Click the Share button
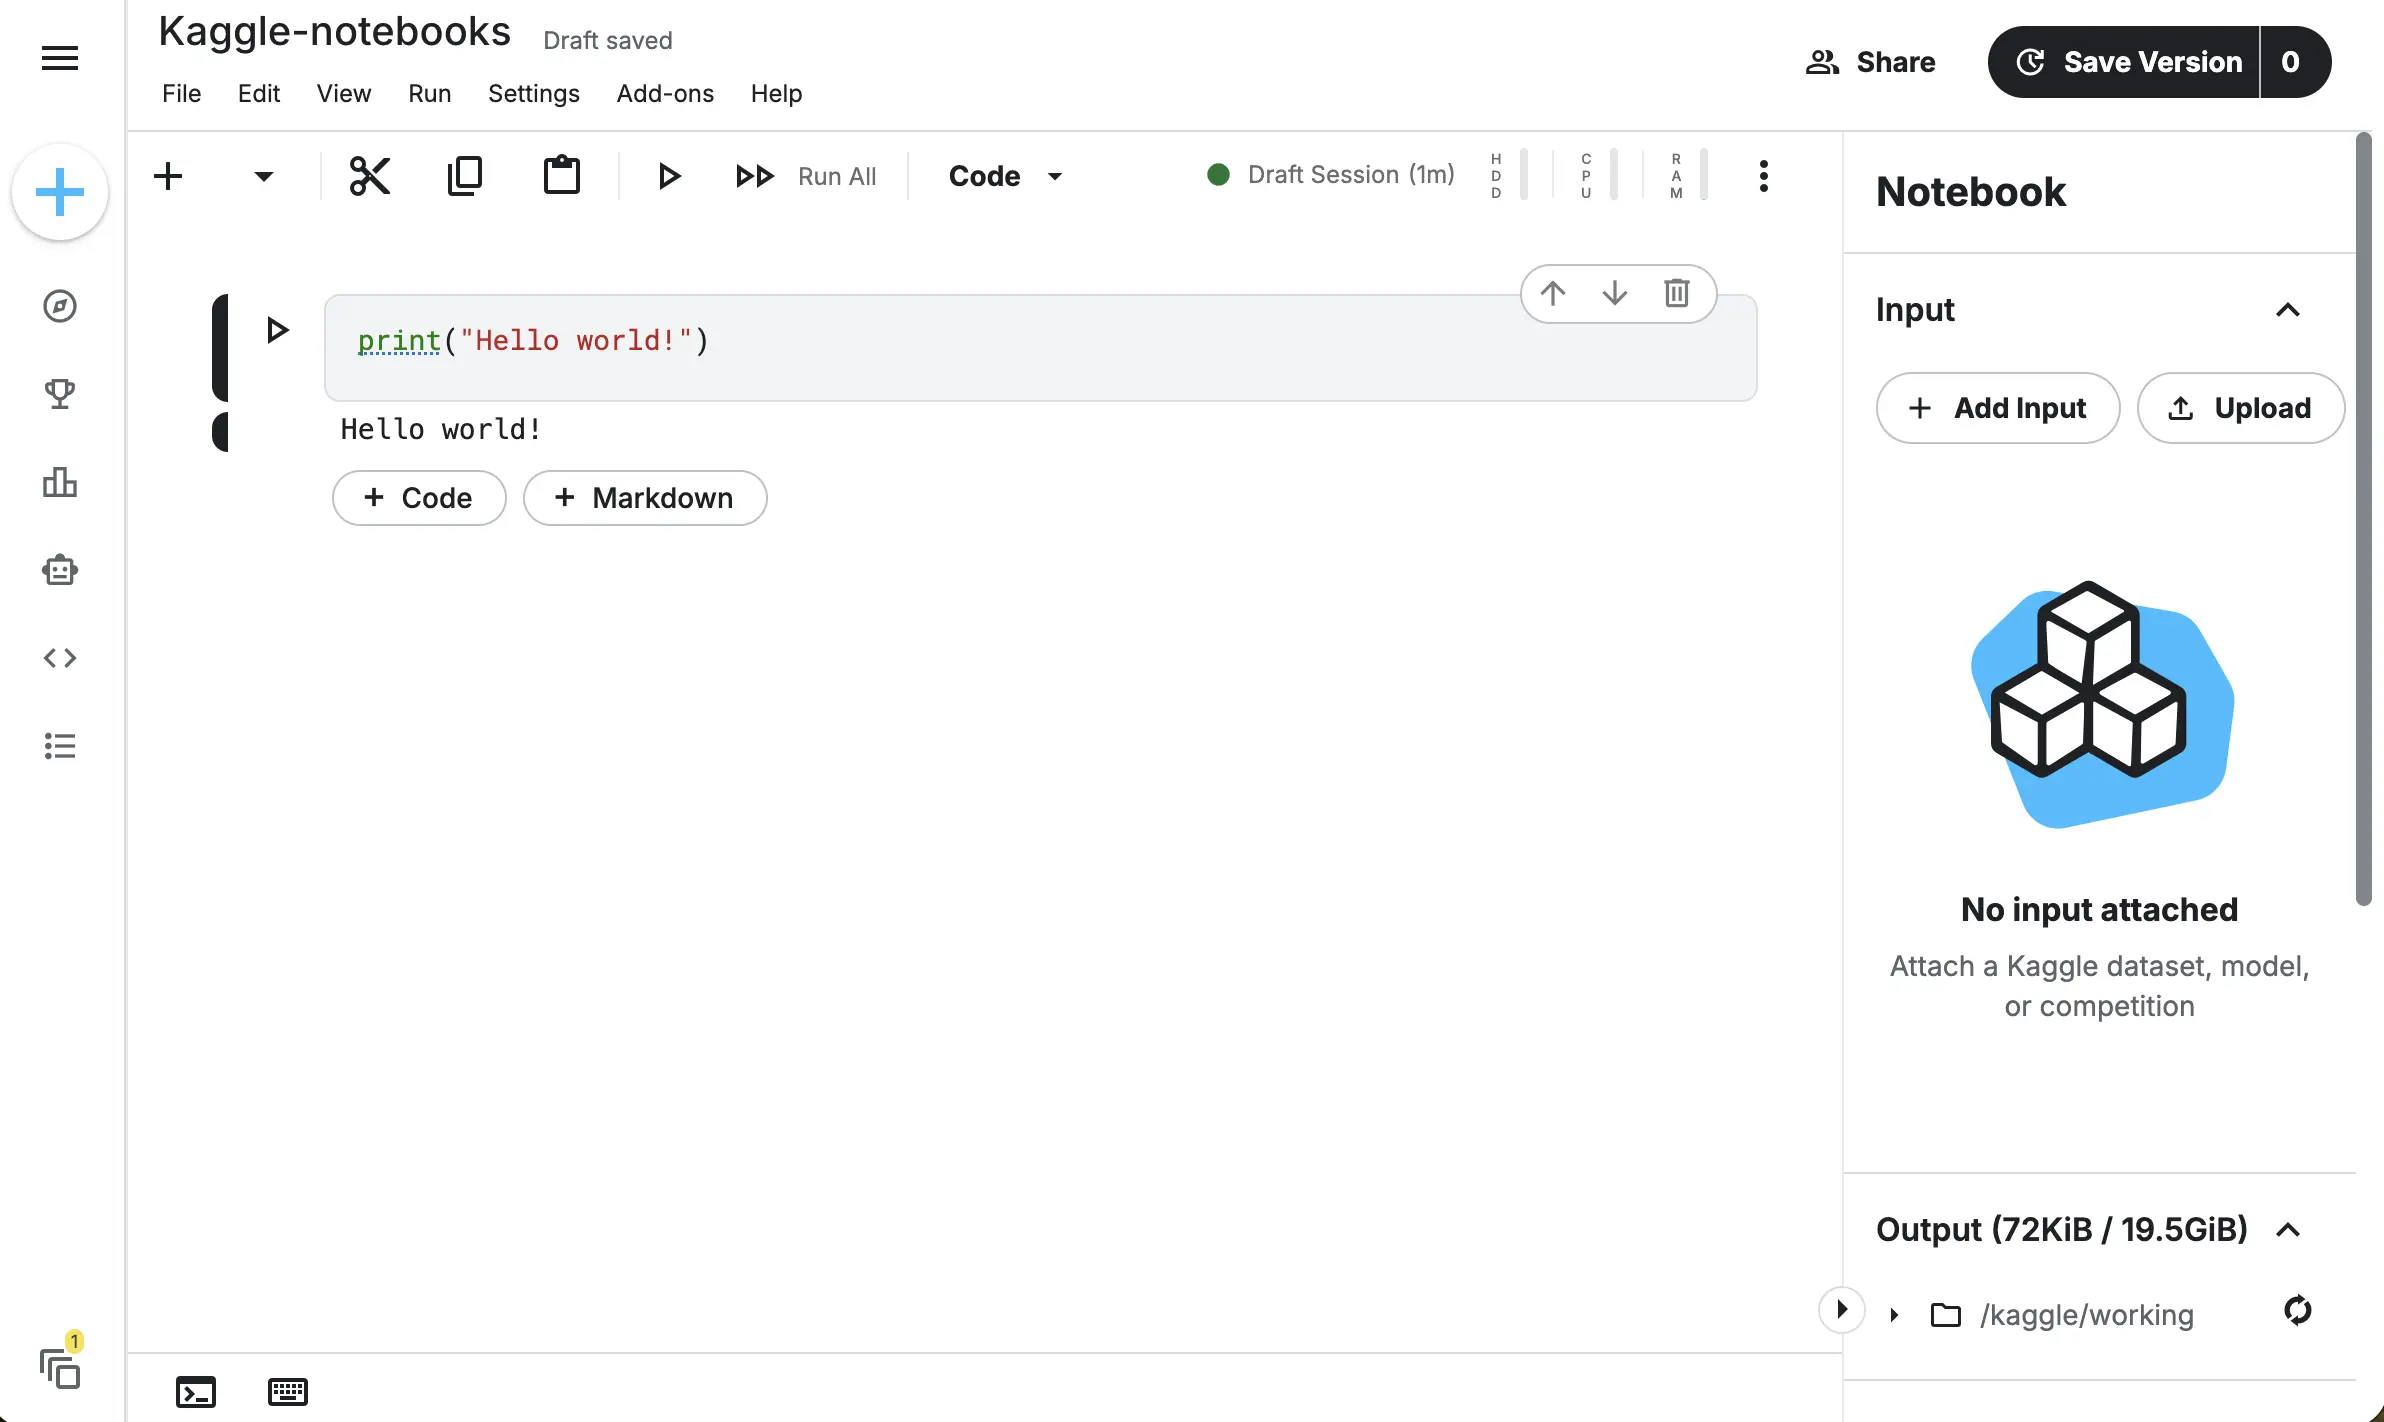Viewport: 2384px width, 1422px height. (x=1871, y=62)
